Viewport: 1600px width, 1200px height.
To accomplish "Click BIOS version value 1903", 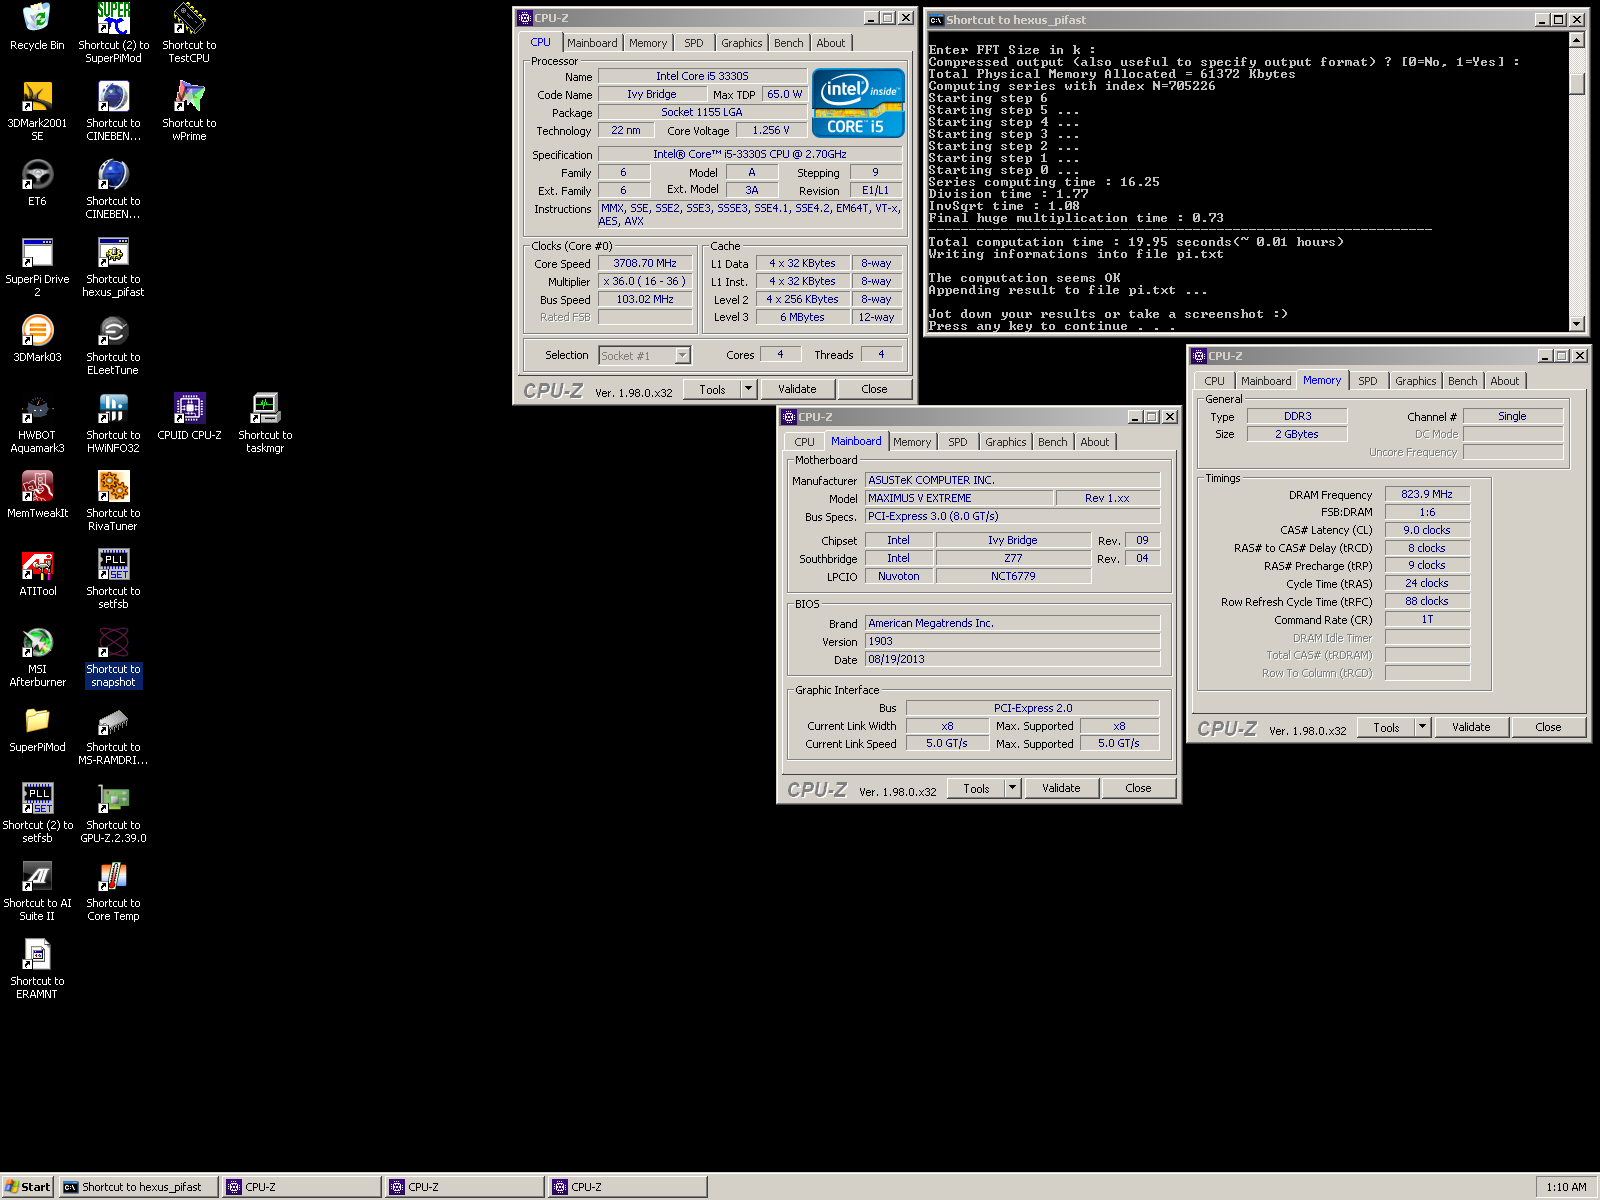I will [1012, 641].
